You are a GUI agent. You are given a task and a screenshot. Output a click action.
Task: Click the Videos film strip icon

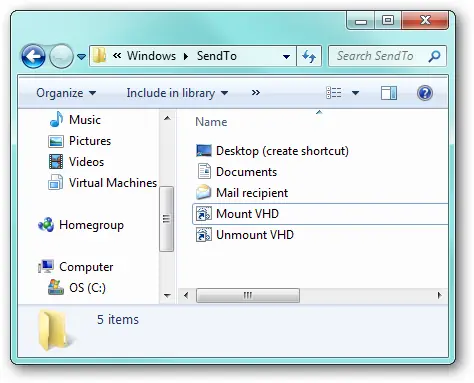(x=56, y=162)
